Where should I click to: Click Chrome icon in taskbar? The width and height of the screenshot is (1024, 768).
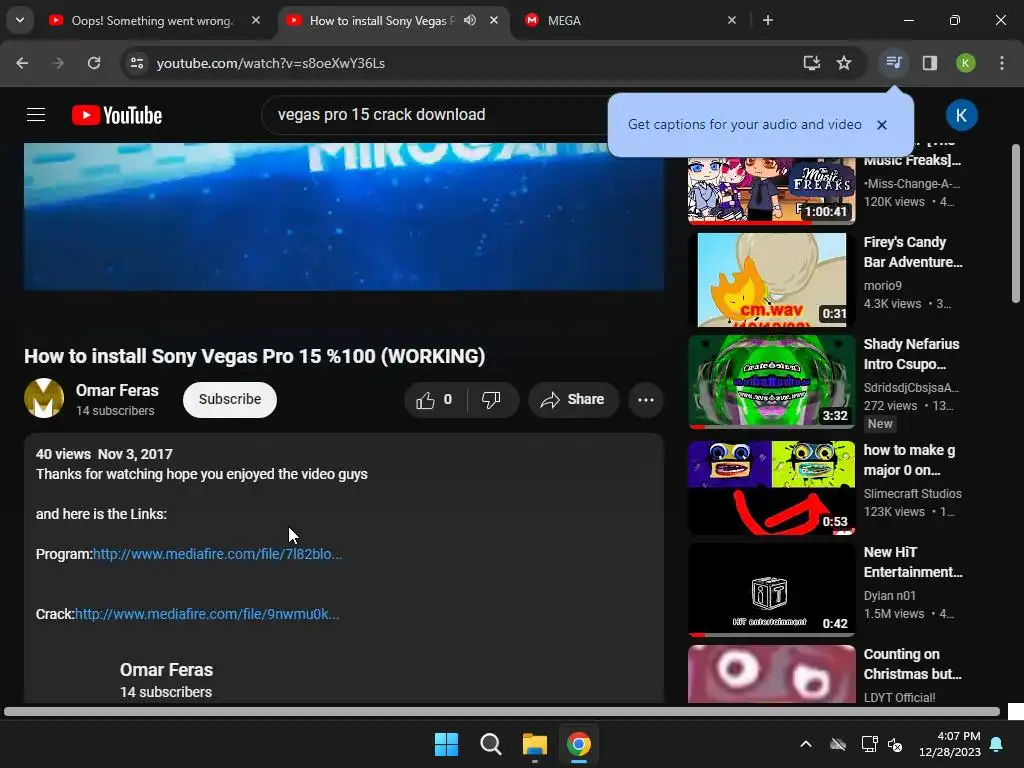point(578,744)
